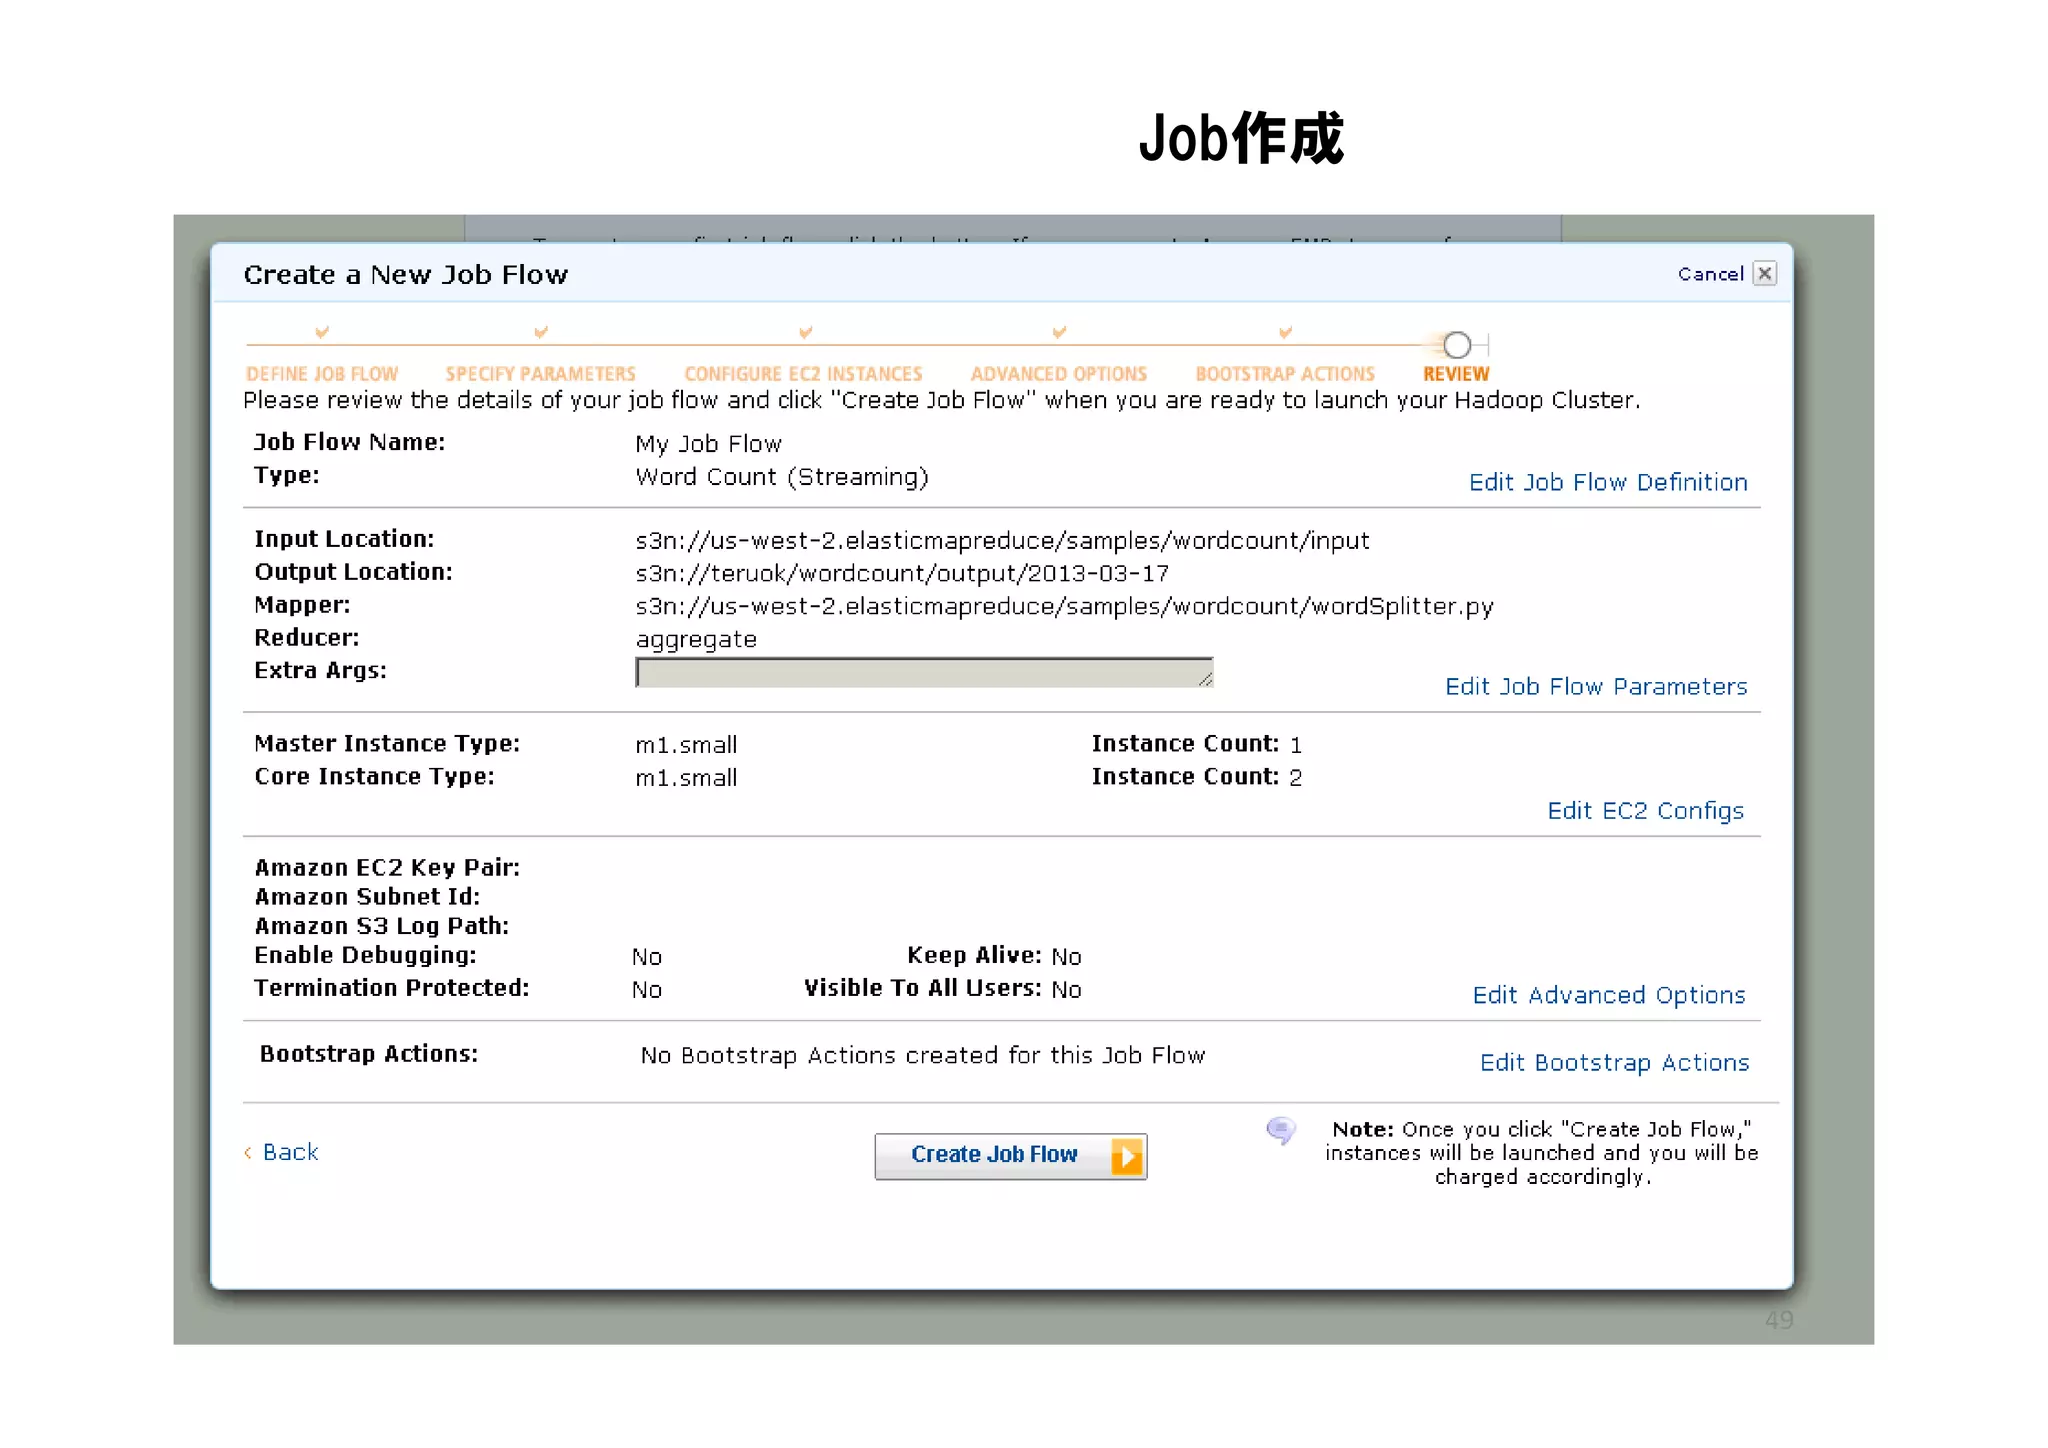This screenshot has height=1448, width=2048.
Task: Select the Review step label
Action: 1456,373
